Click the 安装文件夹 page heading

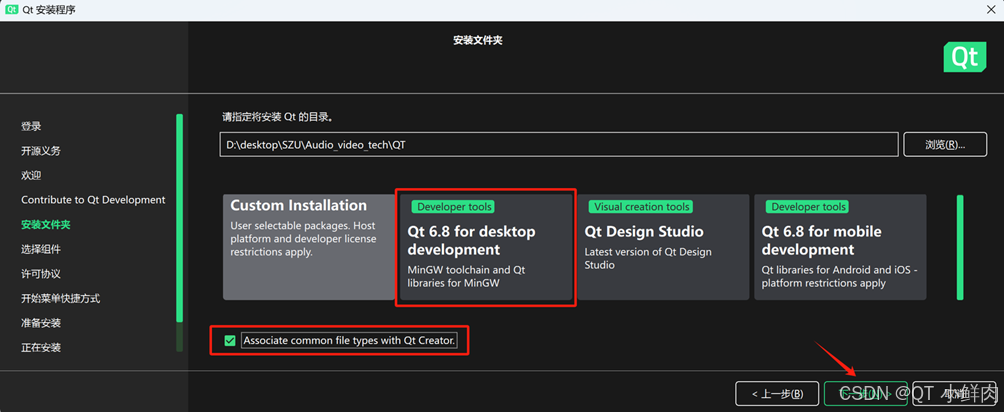478,40
